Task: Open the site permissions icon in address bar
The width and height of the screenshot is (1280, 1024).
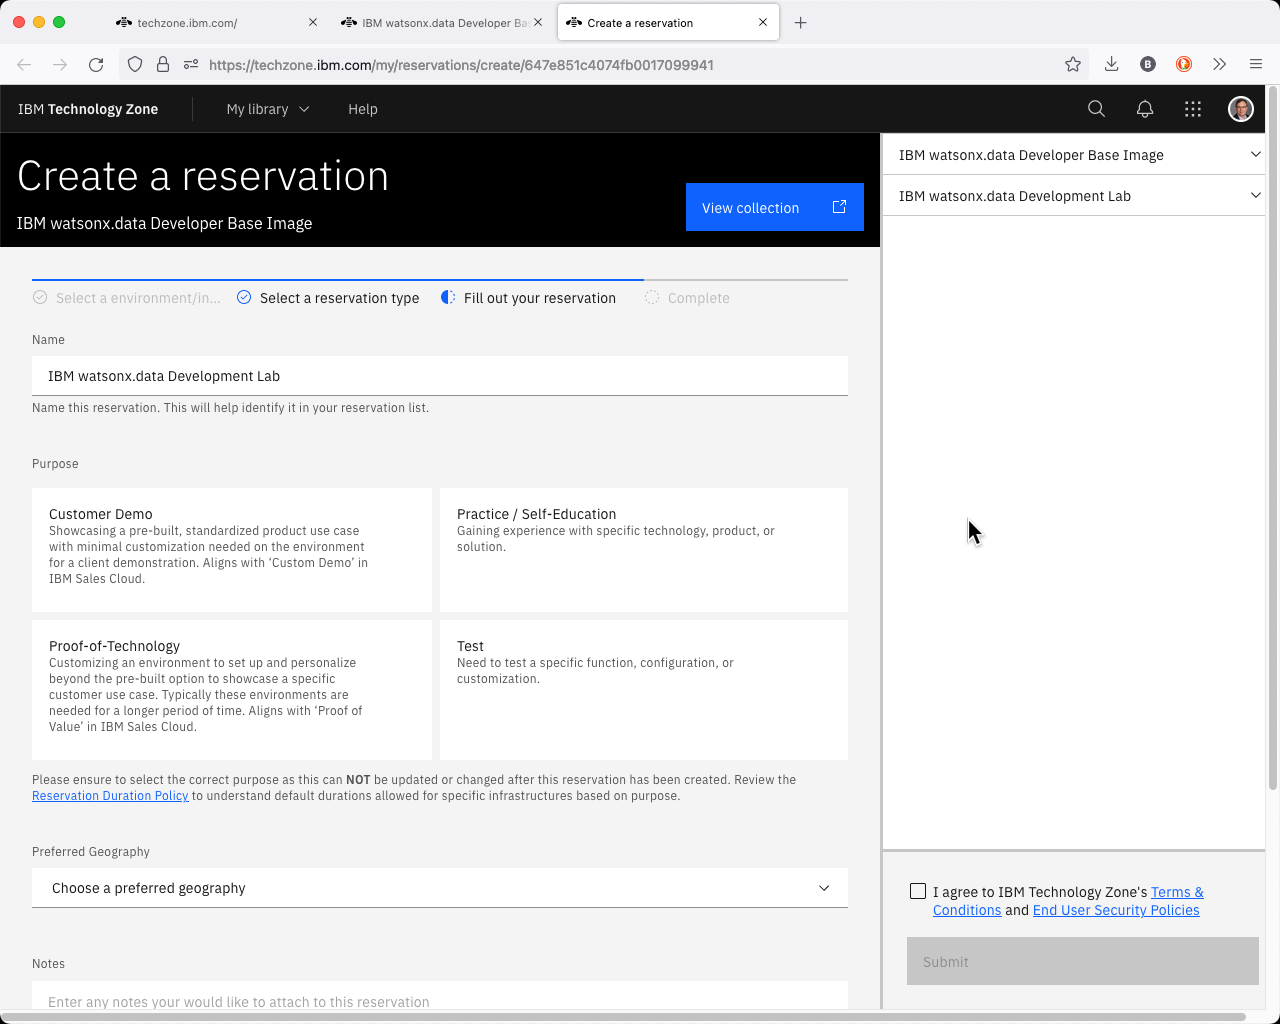Action: pos(191,64)
